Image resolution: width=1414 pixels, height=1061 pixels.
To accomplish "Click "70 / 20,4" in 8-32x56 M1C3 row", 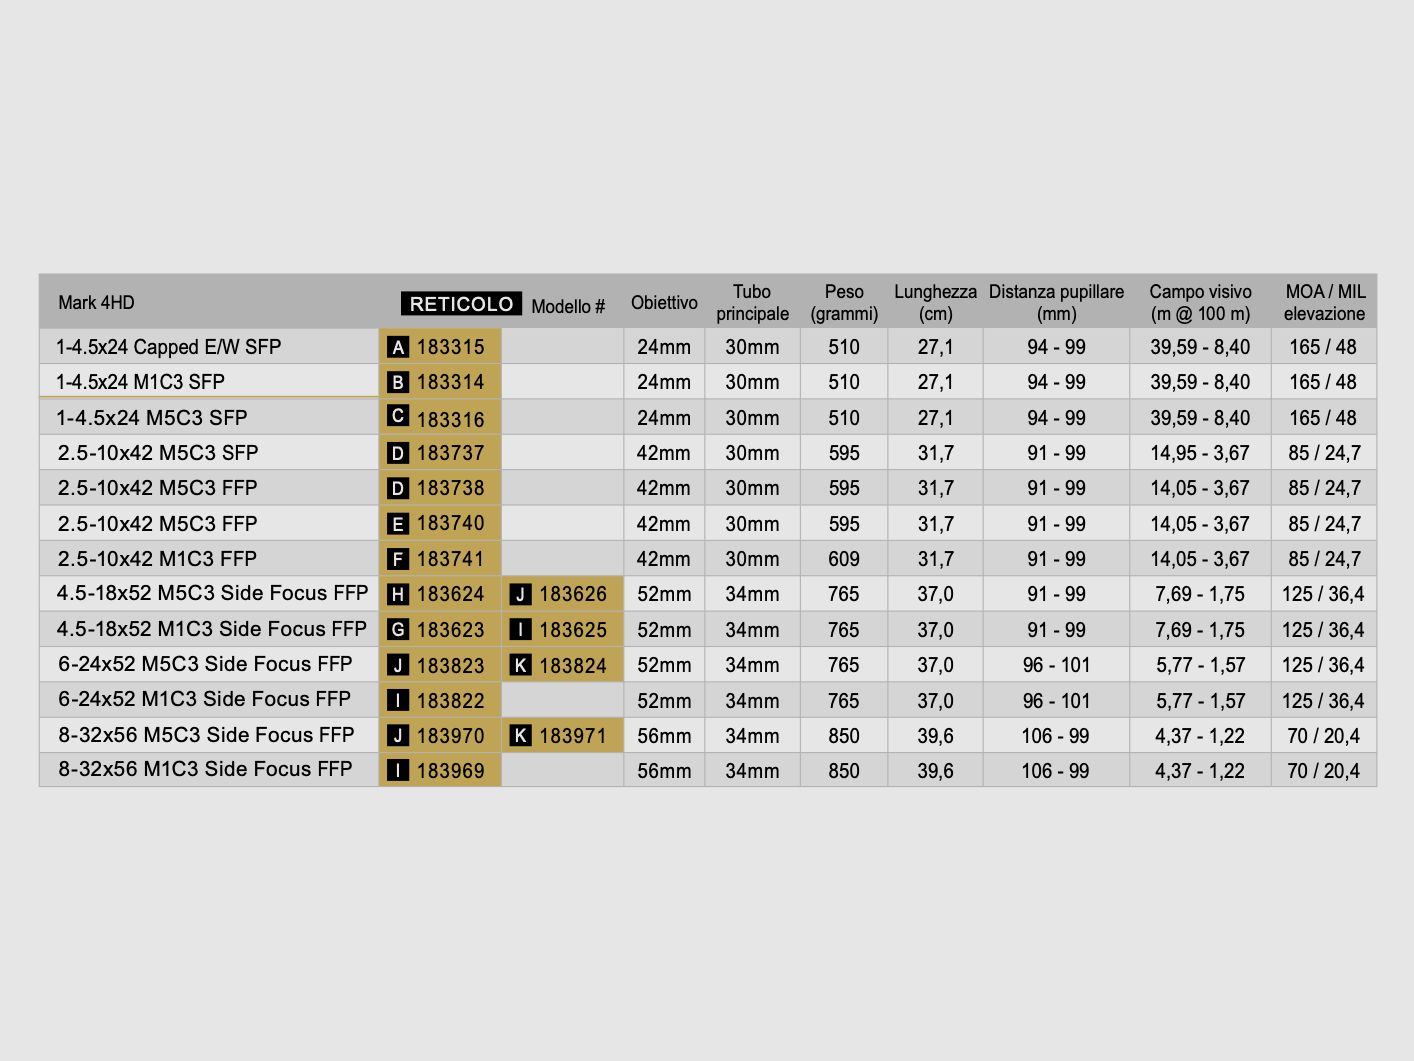I will 1324,772.
